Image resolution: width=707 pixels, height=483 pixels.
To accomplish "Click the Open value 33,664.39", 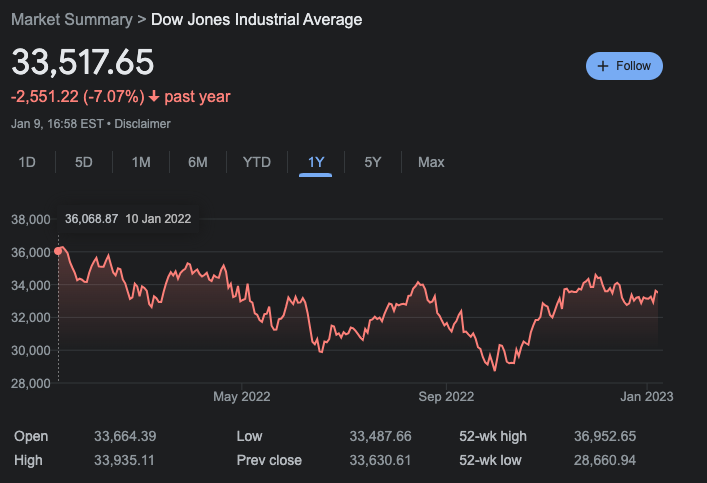I will coord(125,436).
